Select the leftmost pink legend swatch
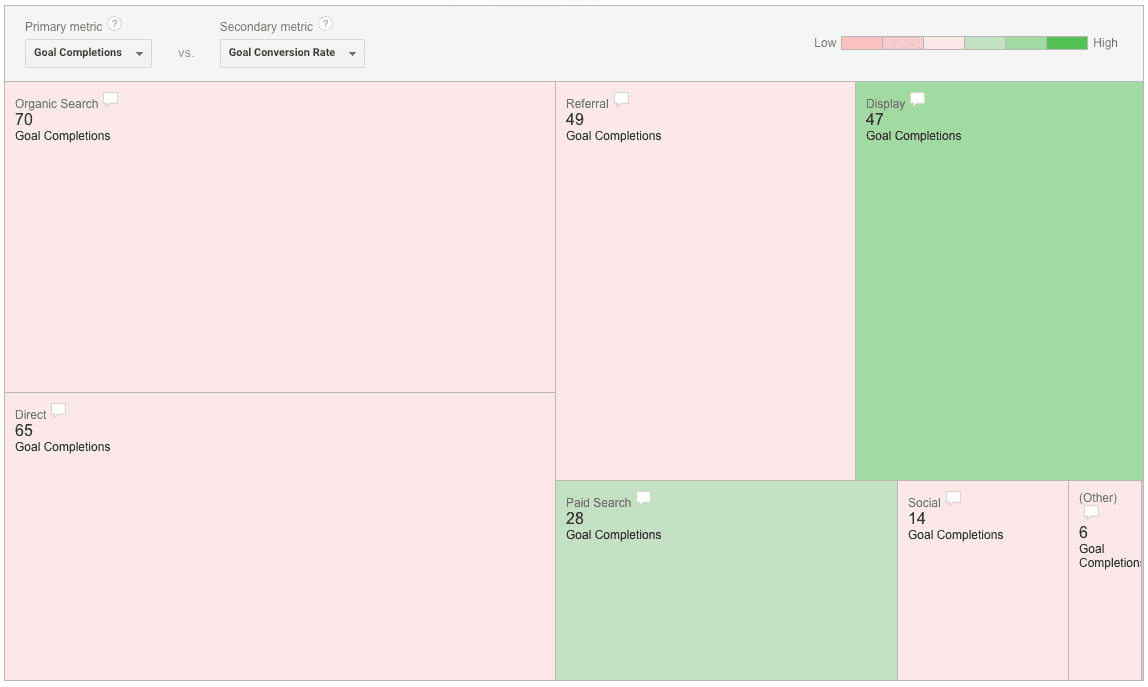The height and width of the screenshot is (687, 1148). point(862,43)
